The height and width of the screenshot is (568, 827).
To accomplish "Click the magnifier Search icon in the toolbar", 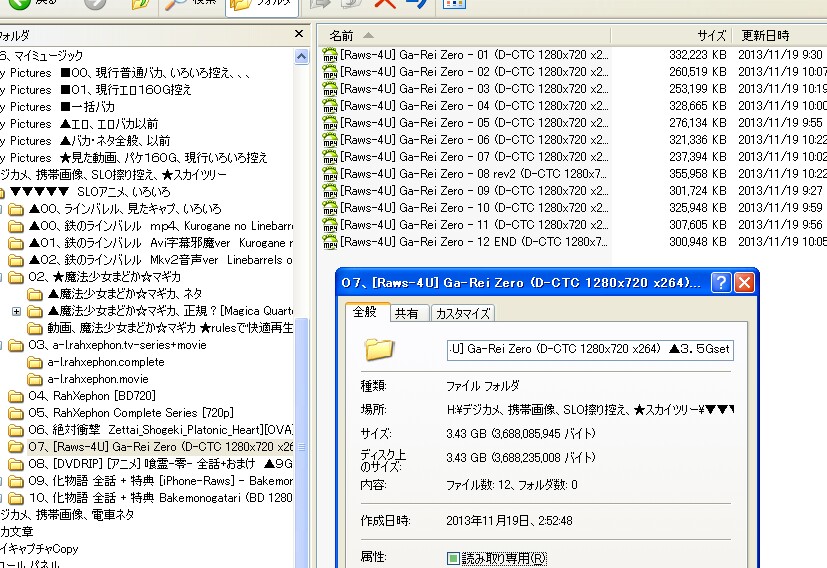I will point(175,4).
